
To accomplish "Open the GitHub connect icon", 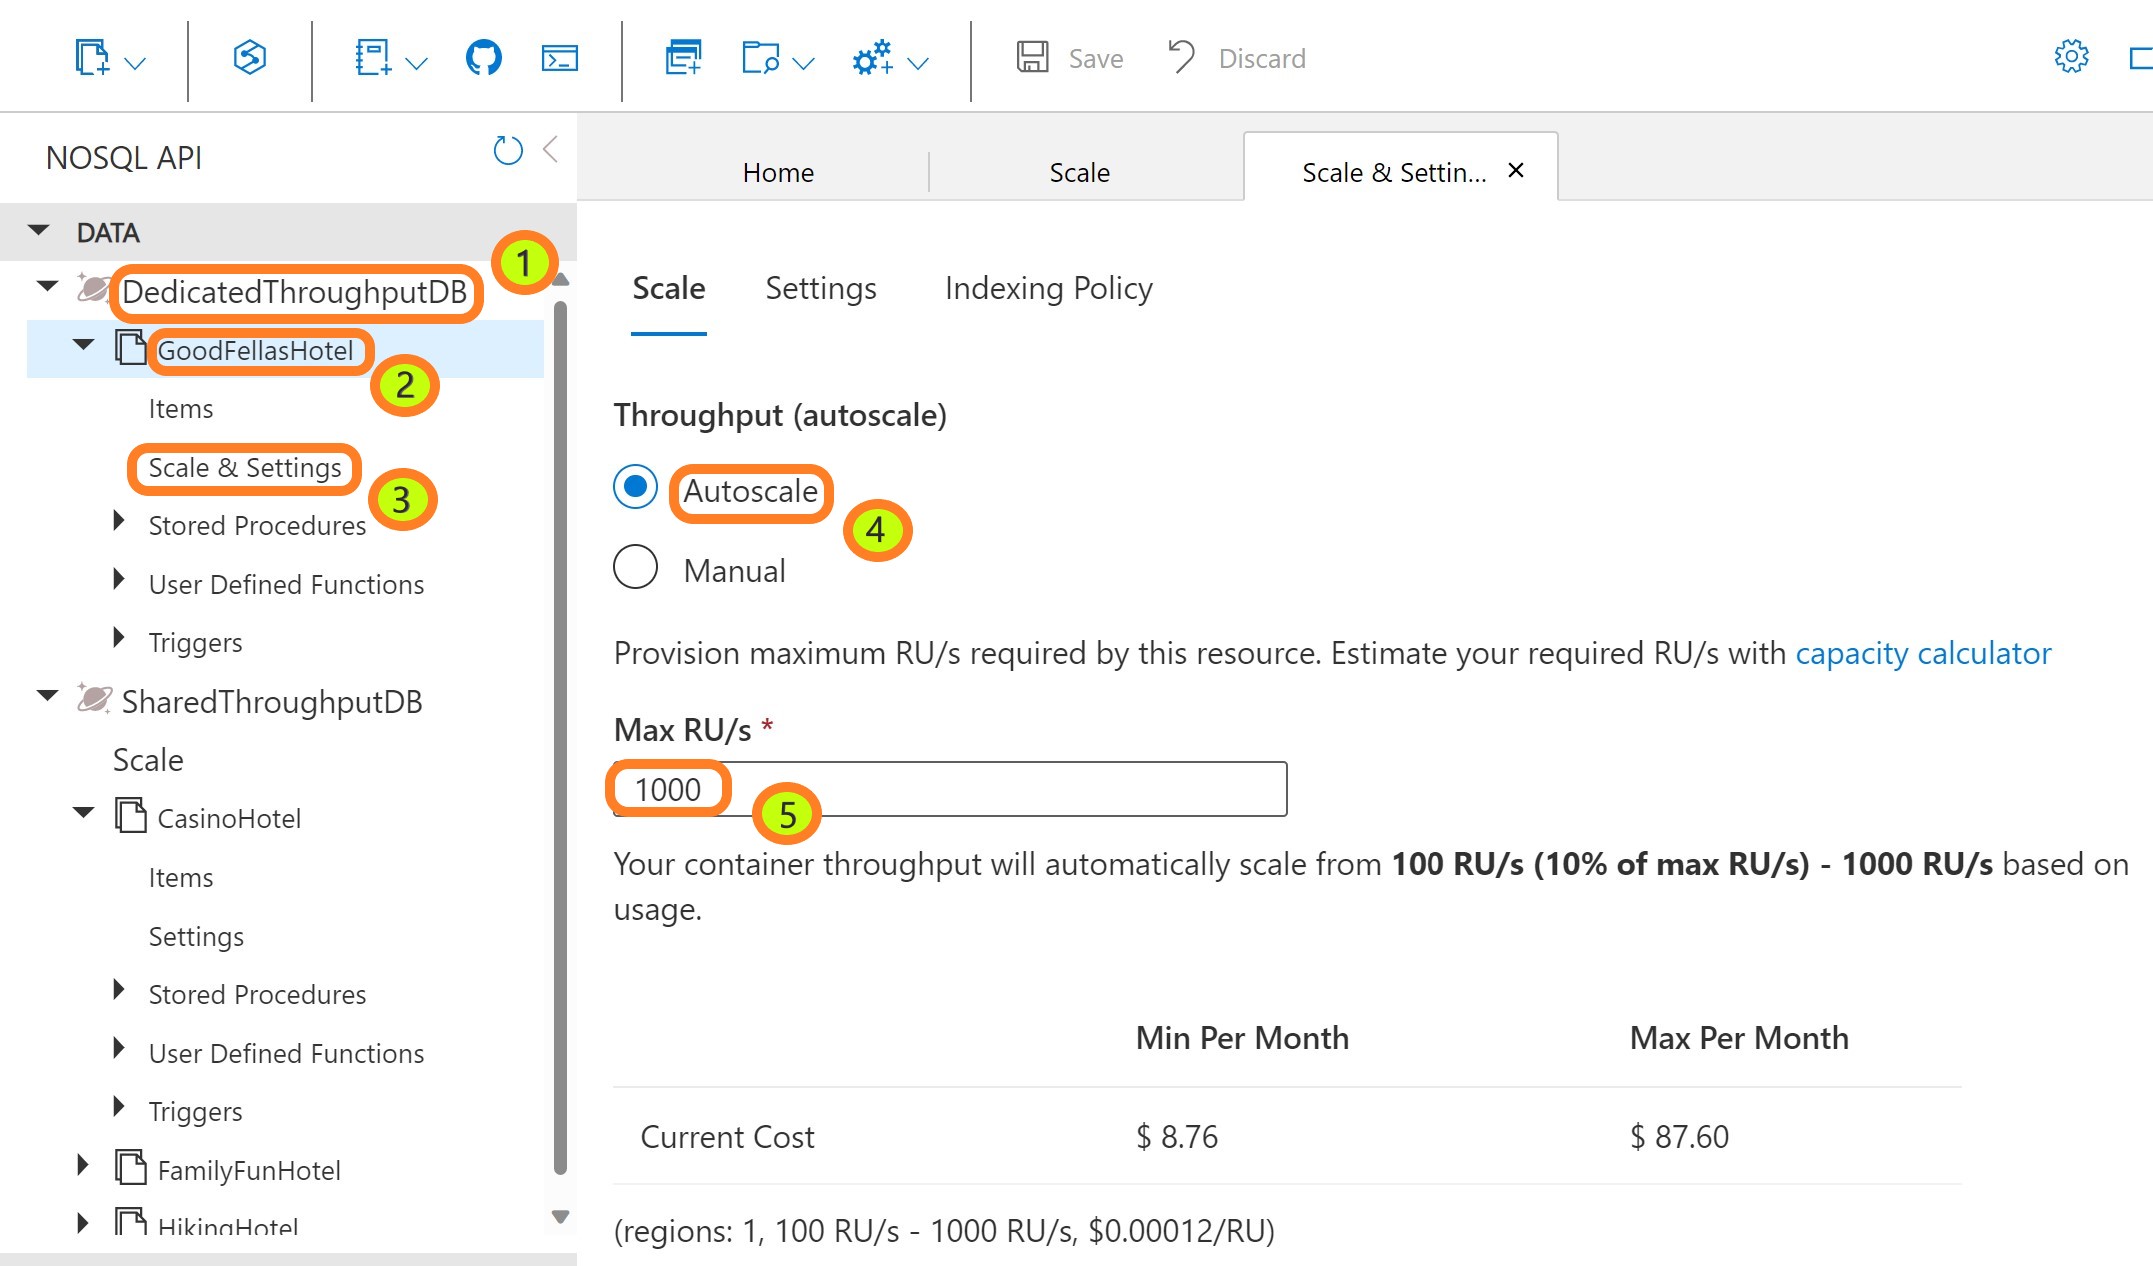I will click(x=484, y=58).
